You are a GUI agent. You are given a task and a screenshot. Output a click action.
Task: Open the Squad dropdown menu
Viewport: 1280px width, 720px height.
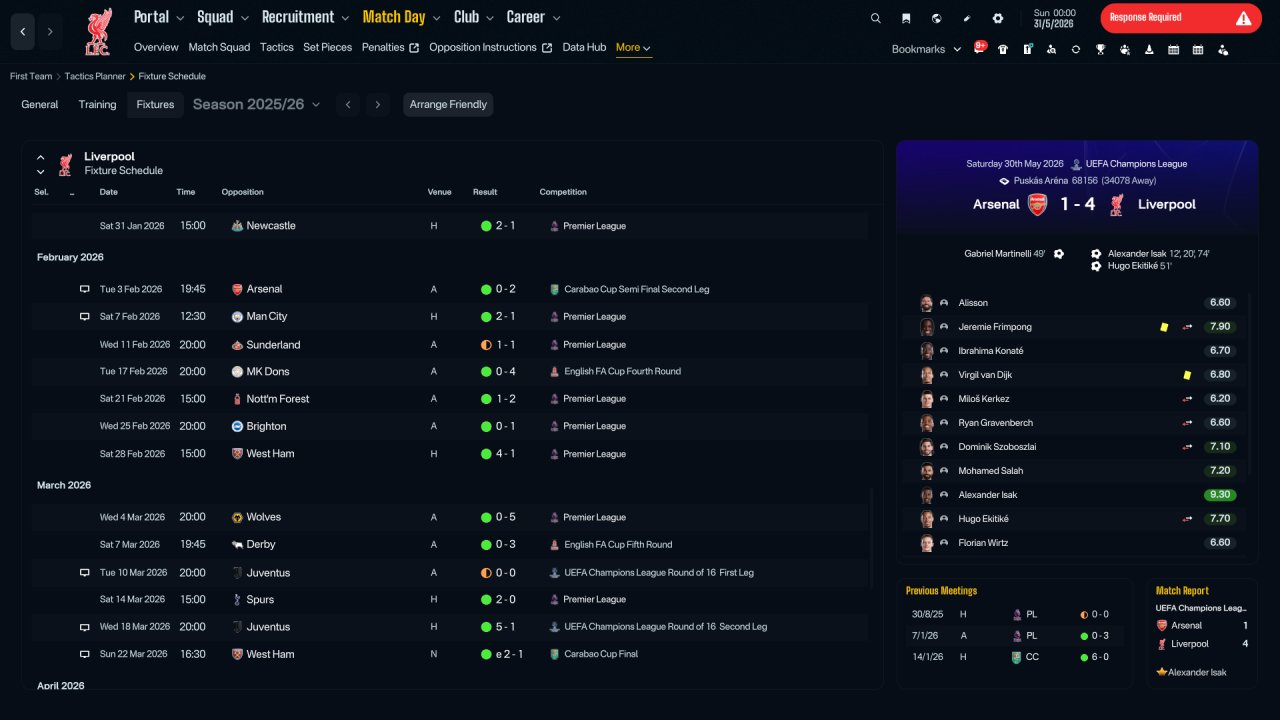(223, 17)
